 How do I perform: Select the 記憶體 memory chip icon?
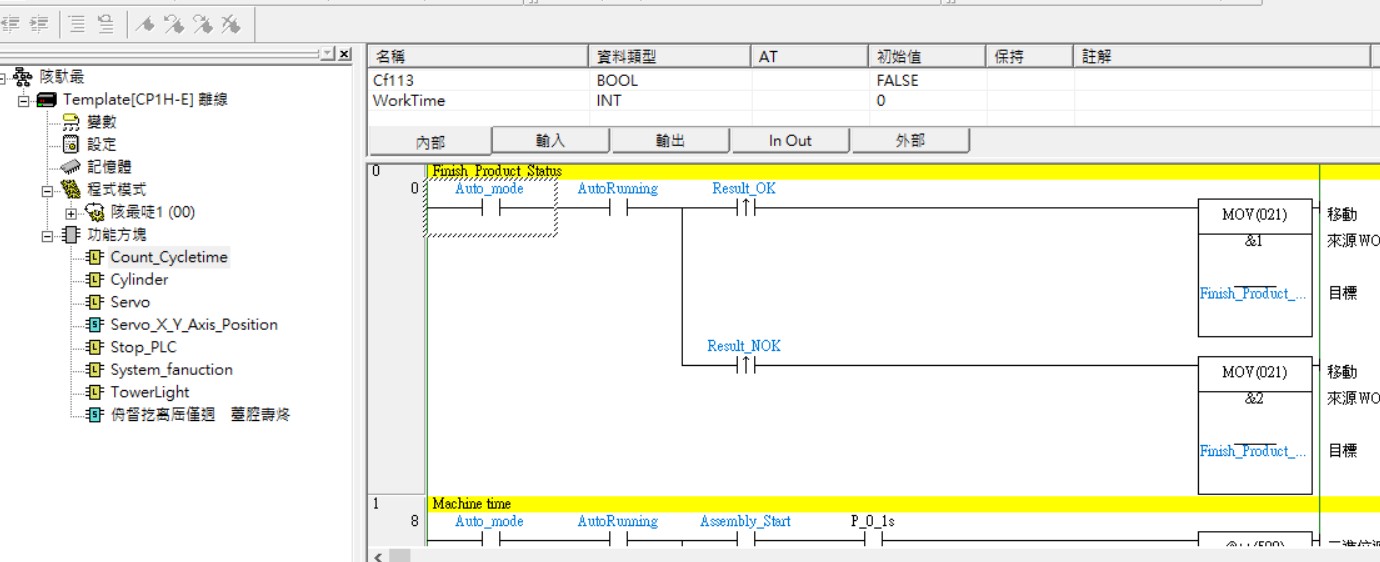70,167
